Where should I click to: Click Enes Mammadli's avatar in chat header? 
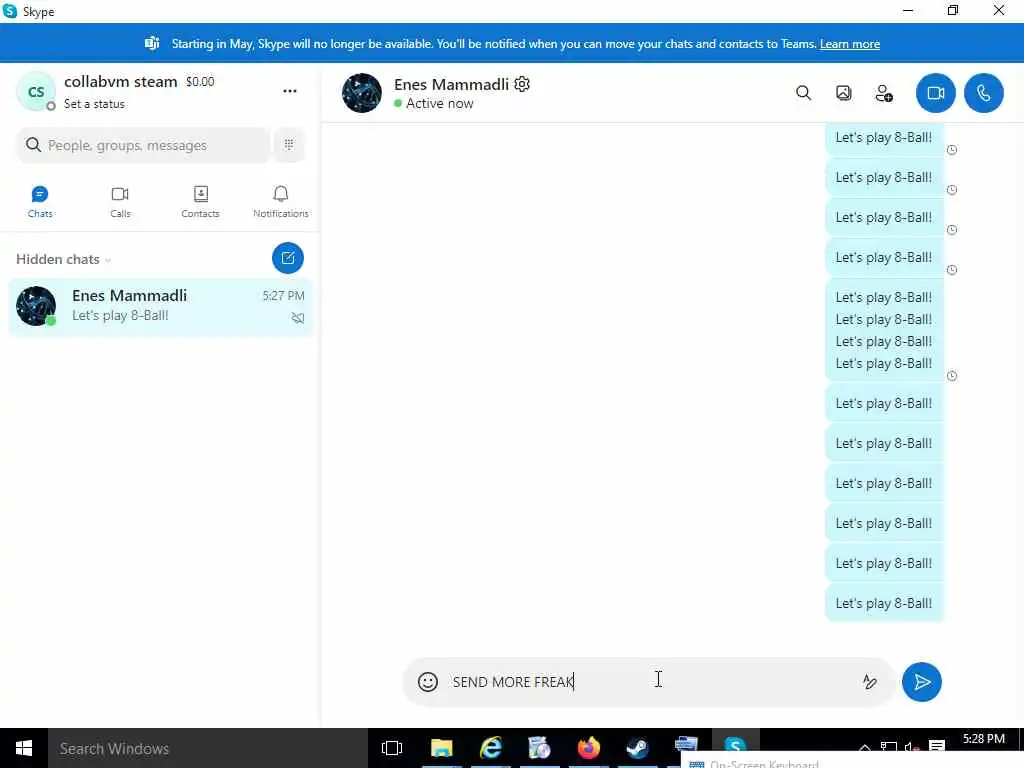click(x=362, y=93)
